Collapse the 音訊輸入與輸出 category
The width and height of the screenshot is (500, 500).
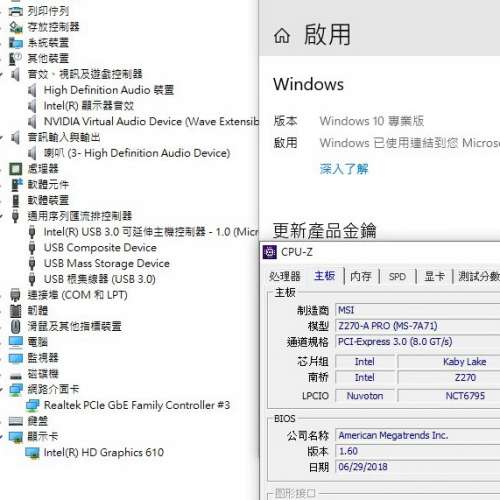point(2,137)
